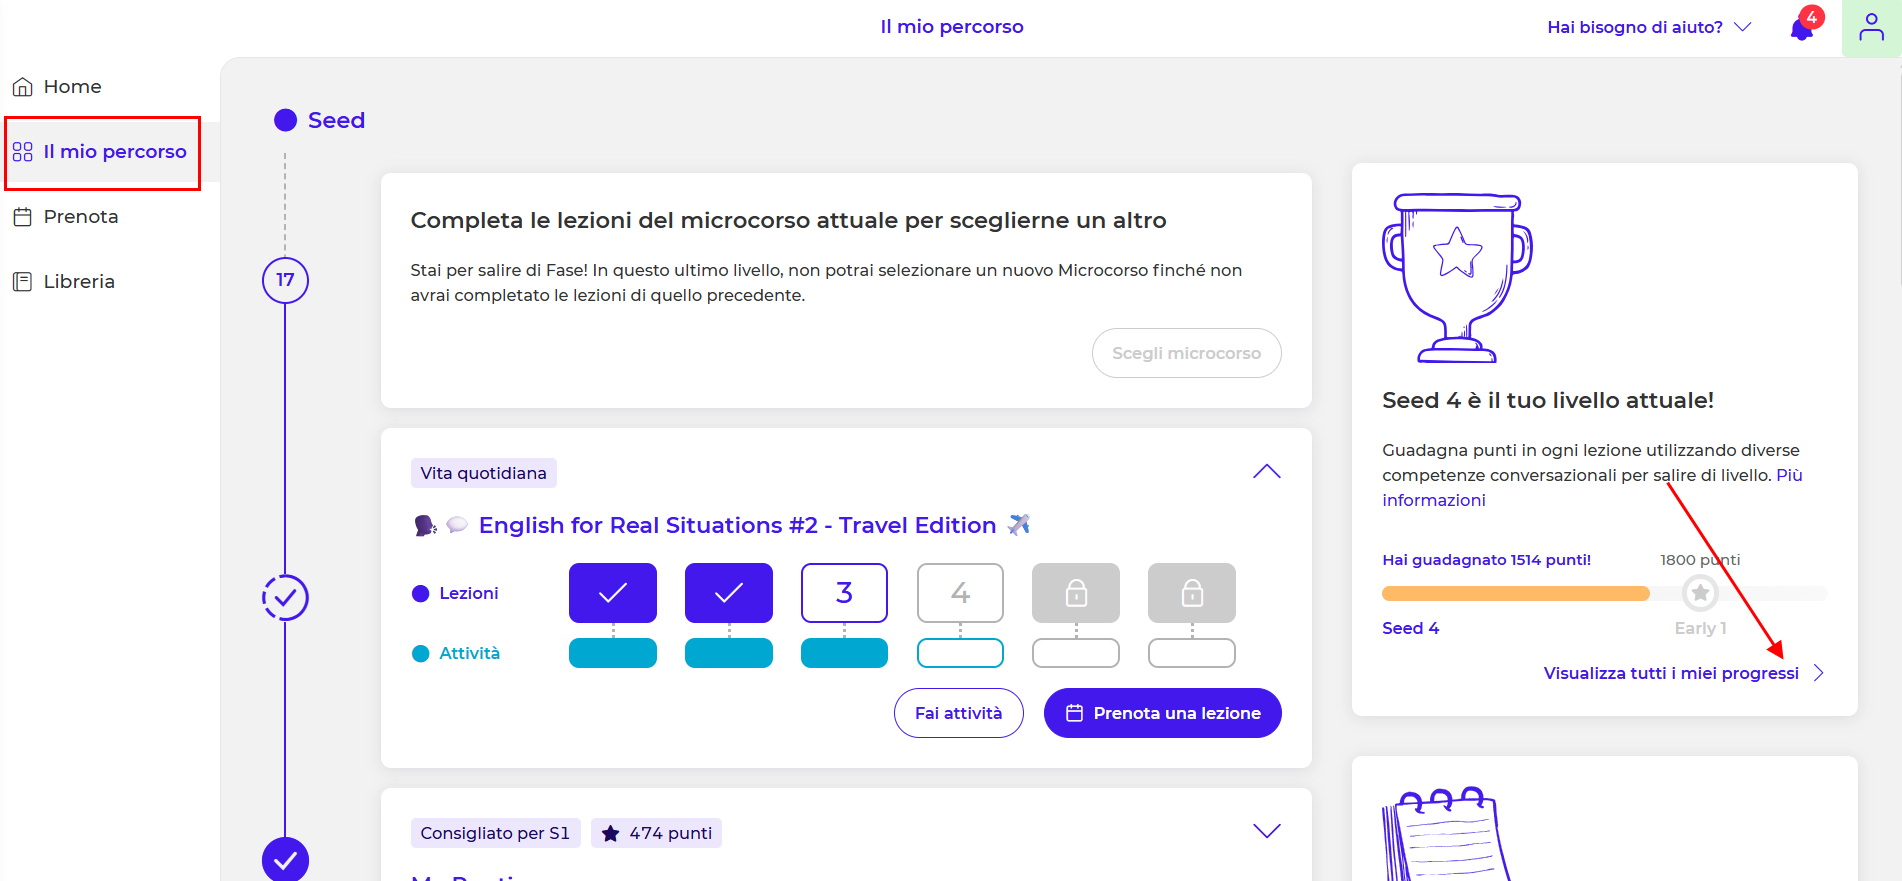
Task: Open Visualizza tutti i miei progressi link
Action: click(1671, 673)
